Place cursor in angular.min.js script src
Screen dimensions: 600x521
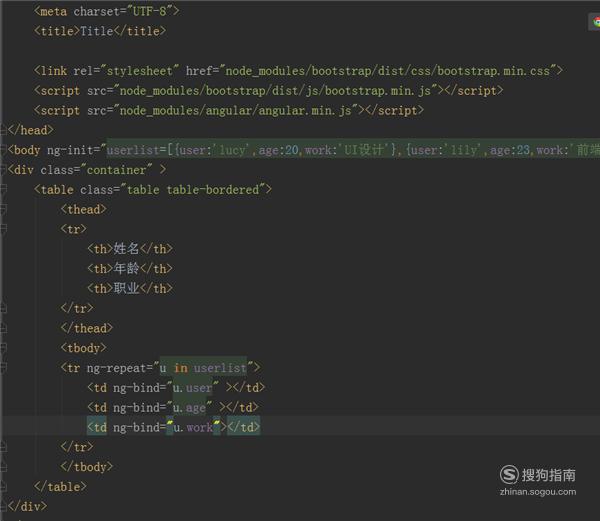coord(235,111)
